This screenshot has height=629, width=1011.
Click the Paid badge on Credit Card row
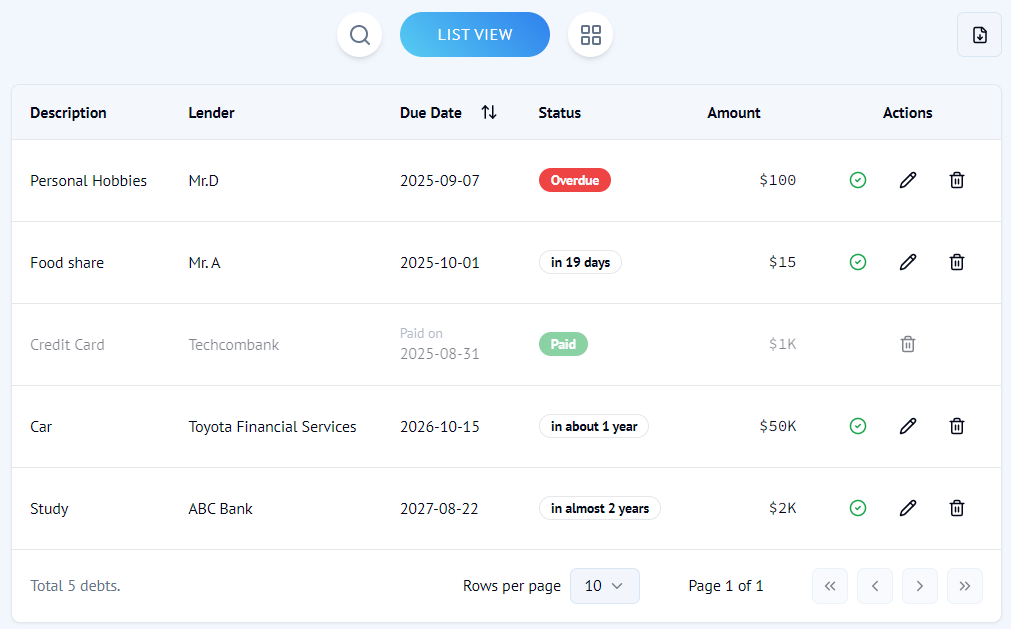point(563,344)
